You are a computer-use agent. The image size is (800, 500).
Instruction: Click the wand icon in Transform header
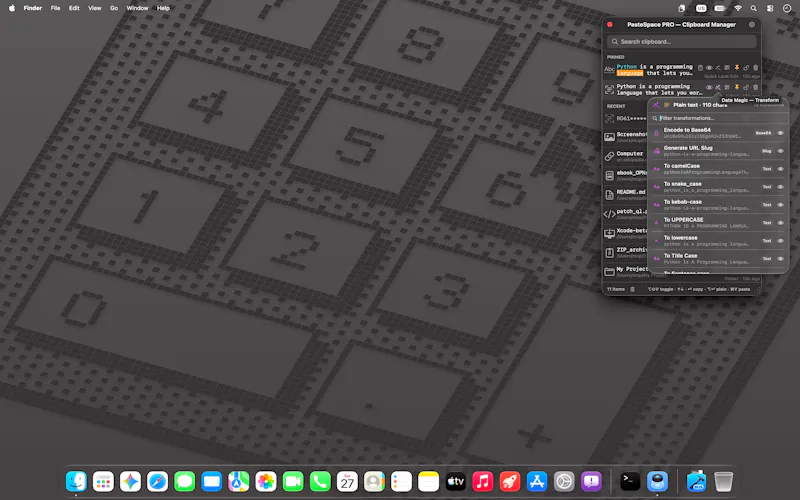point(656,105)
